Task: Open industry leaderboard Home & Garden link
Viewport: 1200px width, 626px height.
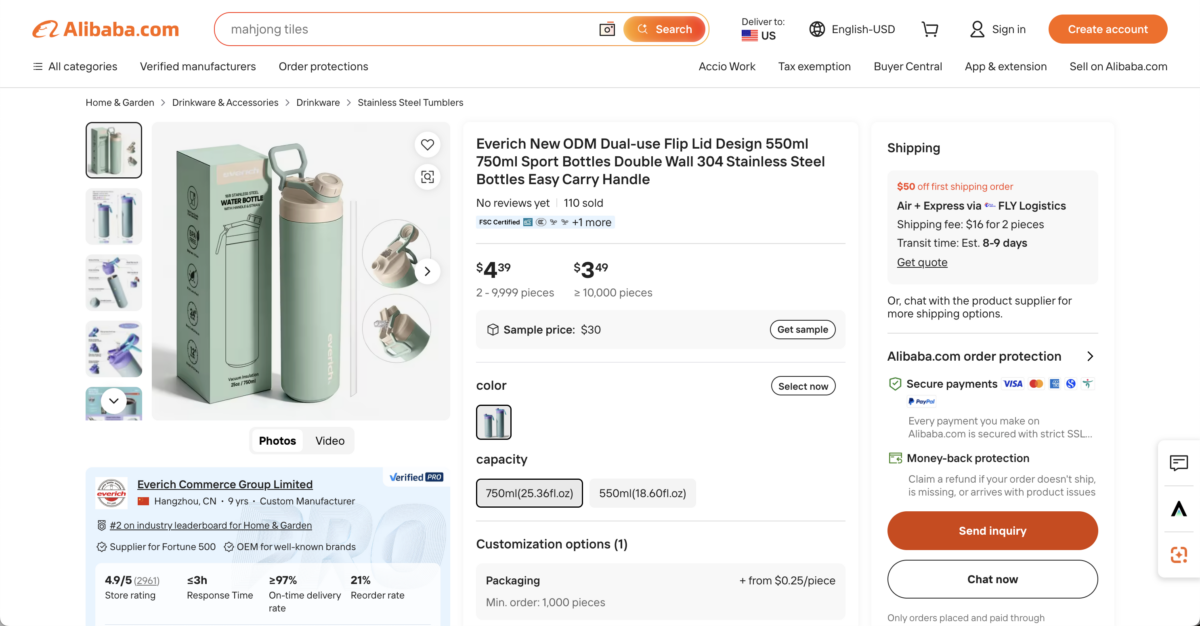Action: click(x=211, y=525)
